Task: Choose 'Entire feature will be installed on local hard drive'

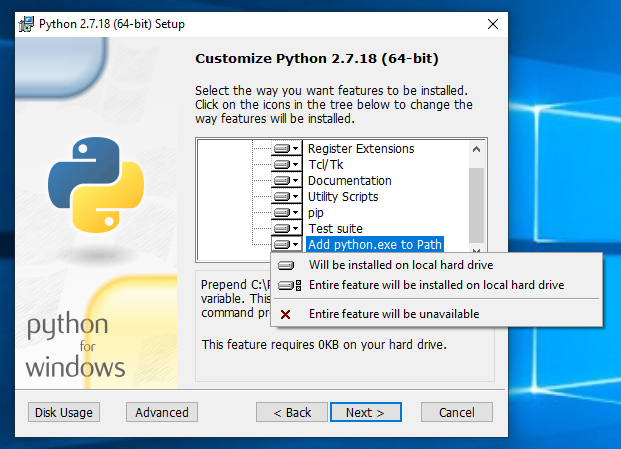Action: pos(436,285)
